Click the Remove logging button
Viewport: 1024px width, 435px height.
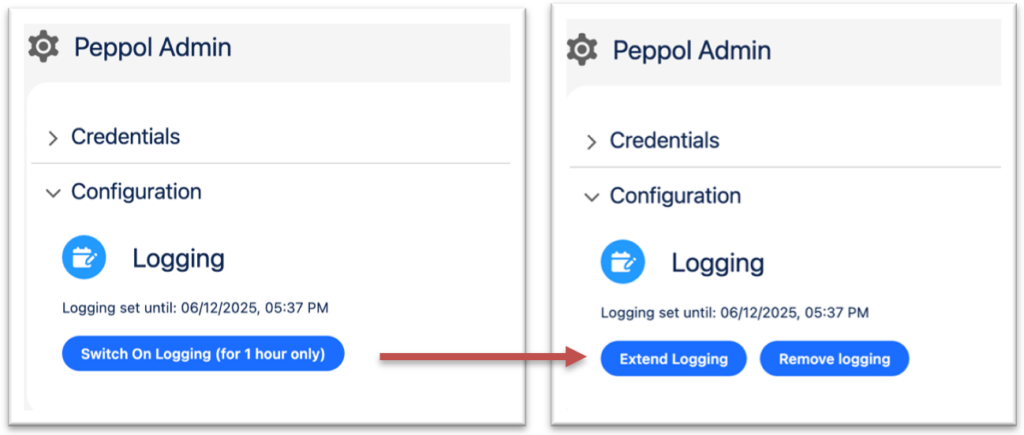click(x=834, y=359)
